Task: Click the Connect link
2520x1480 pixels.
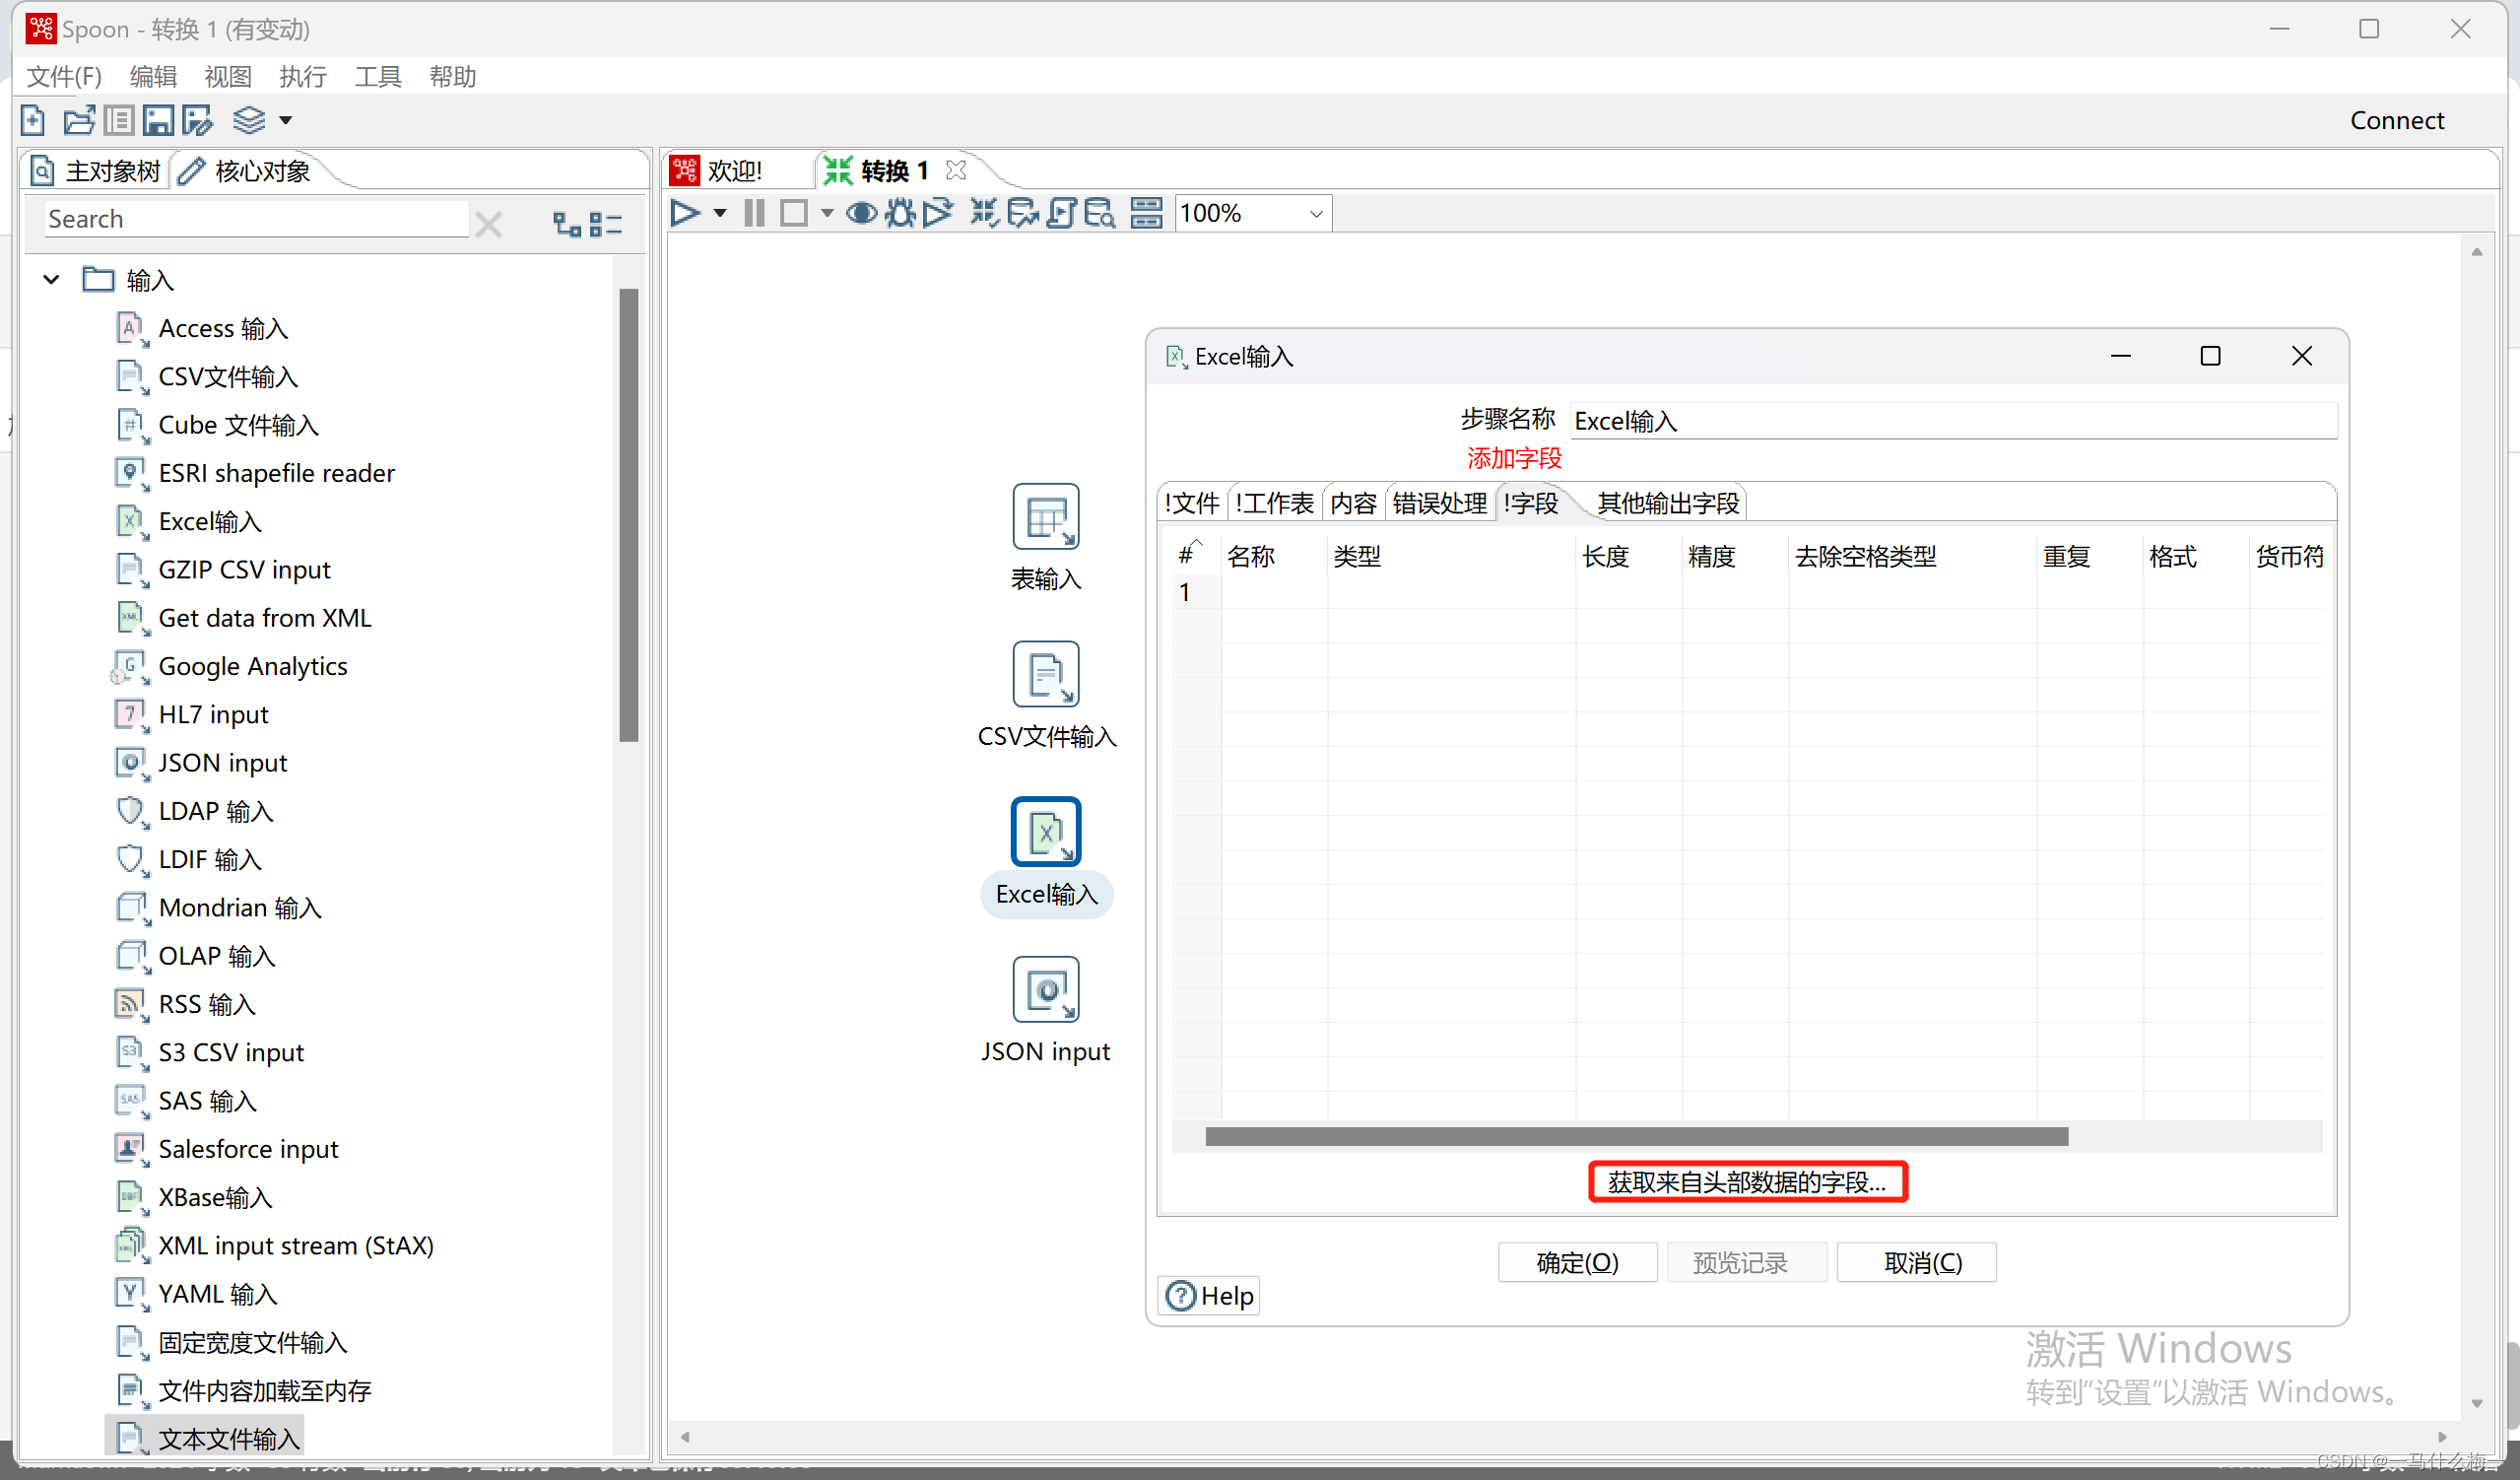Action: click(2396, 120)
